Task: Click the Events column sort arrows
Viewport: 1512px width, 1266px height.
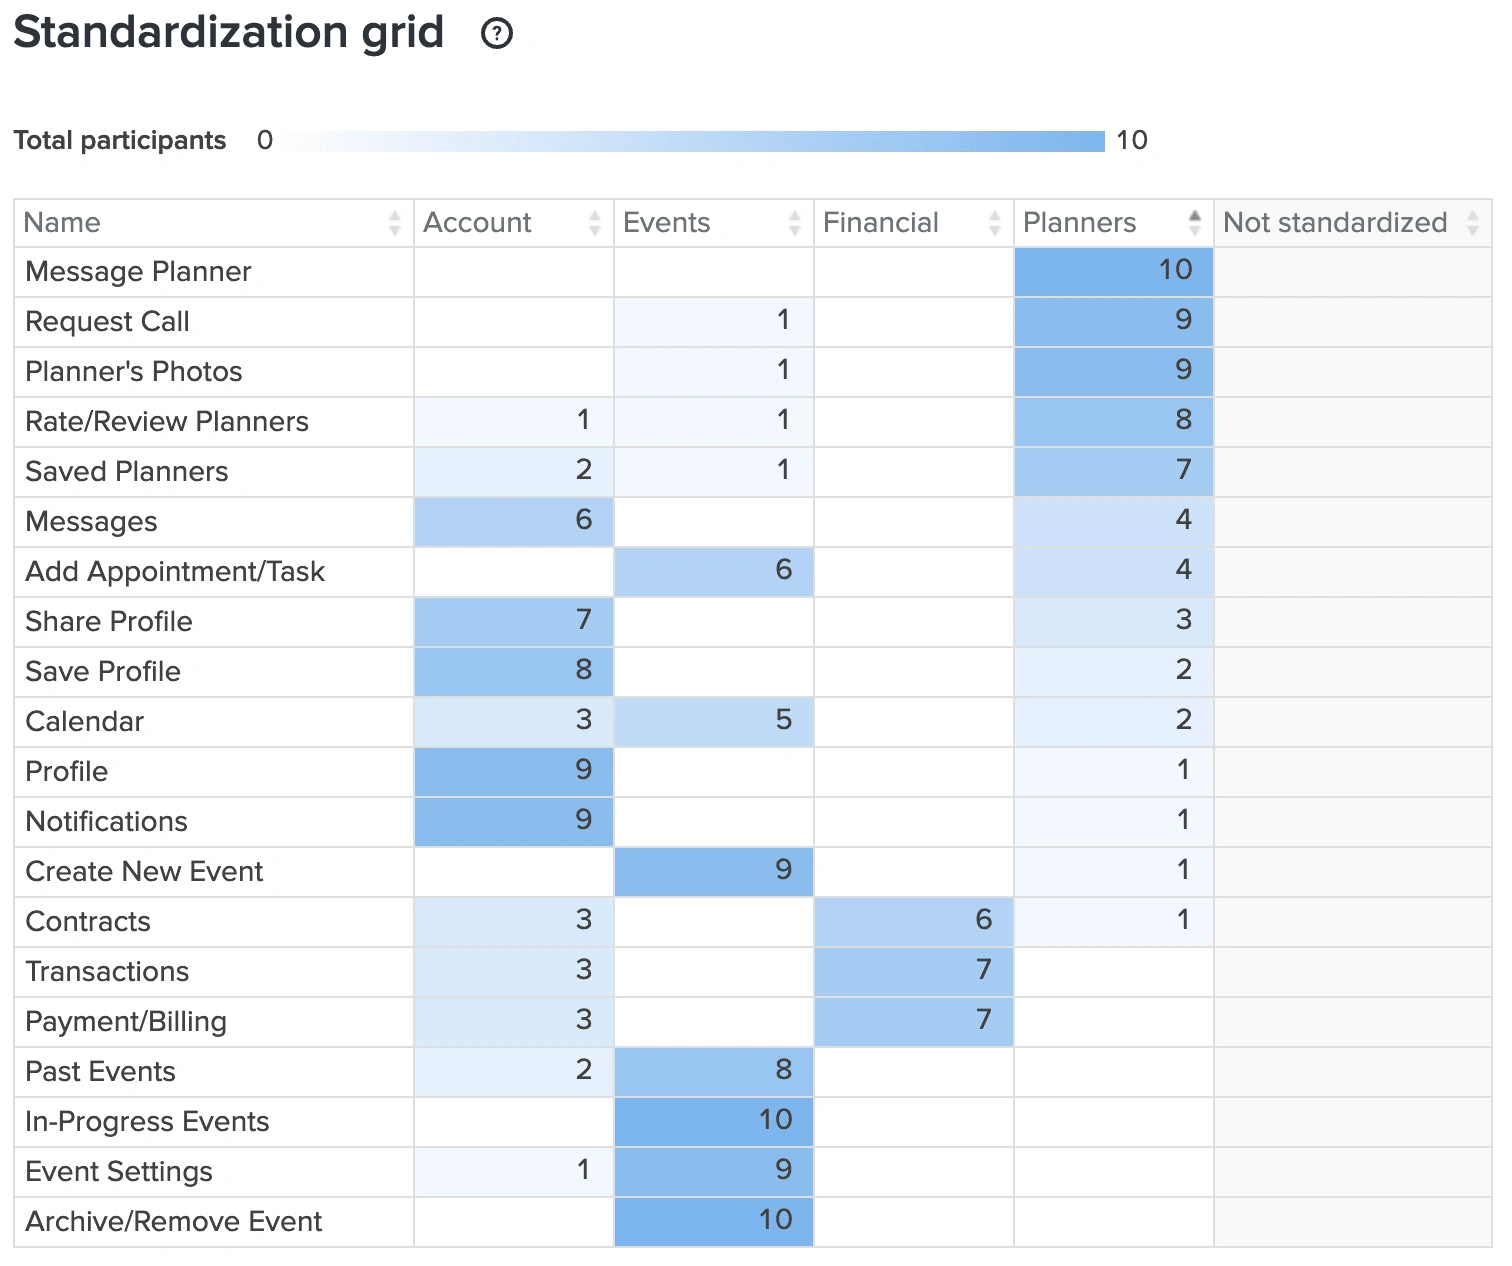Action: pos(795,222)
